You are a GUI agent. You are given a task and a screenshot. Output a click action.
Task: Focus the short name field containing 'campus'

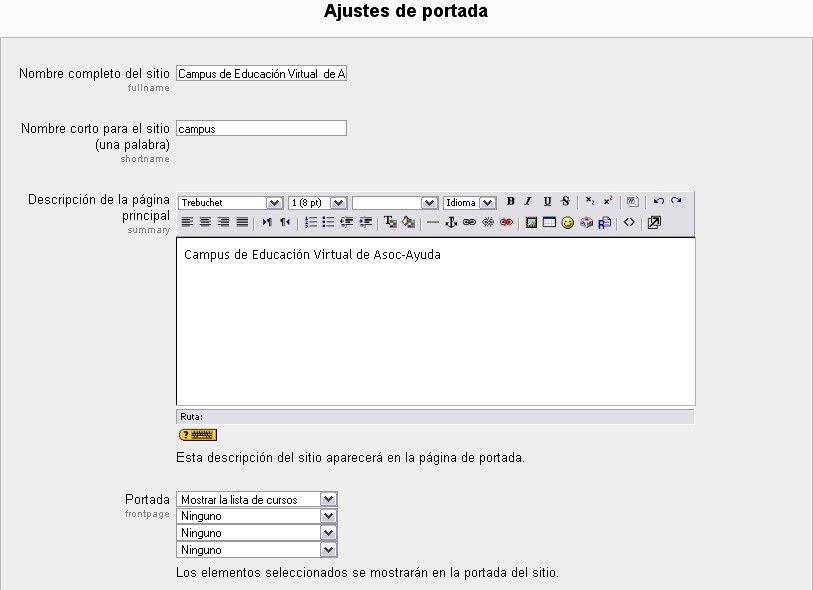(x=261, y=128)
